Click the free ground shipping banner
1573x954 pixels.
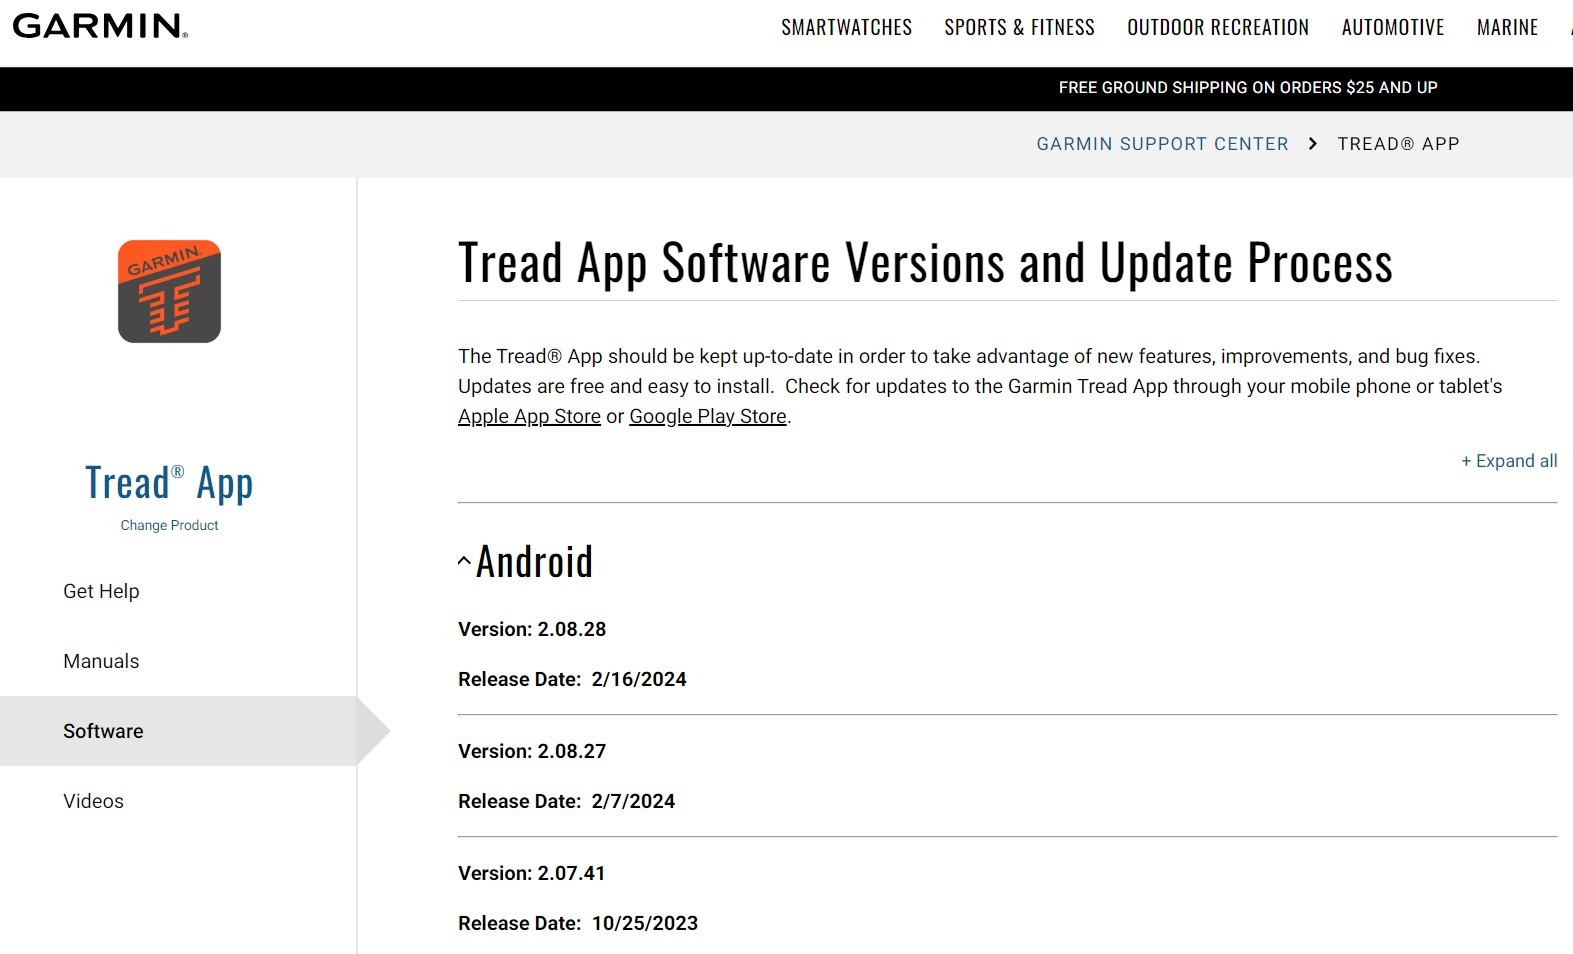(x=1248, y=88)
